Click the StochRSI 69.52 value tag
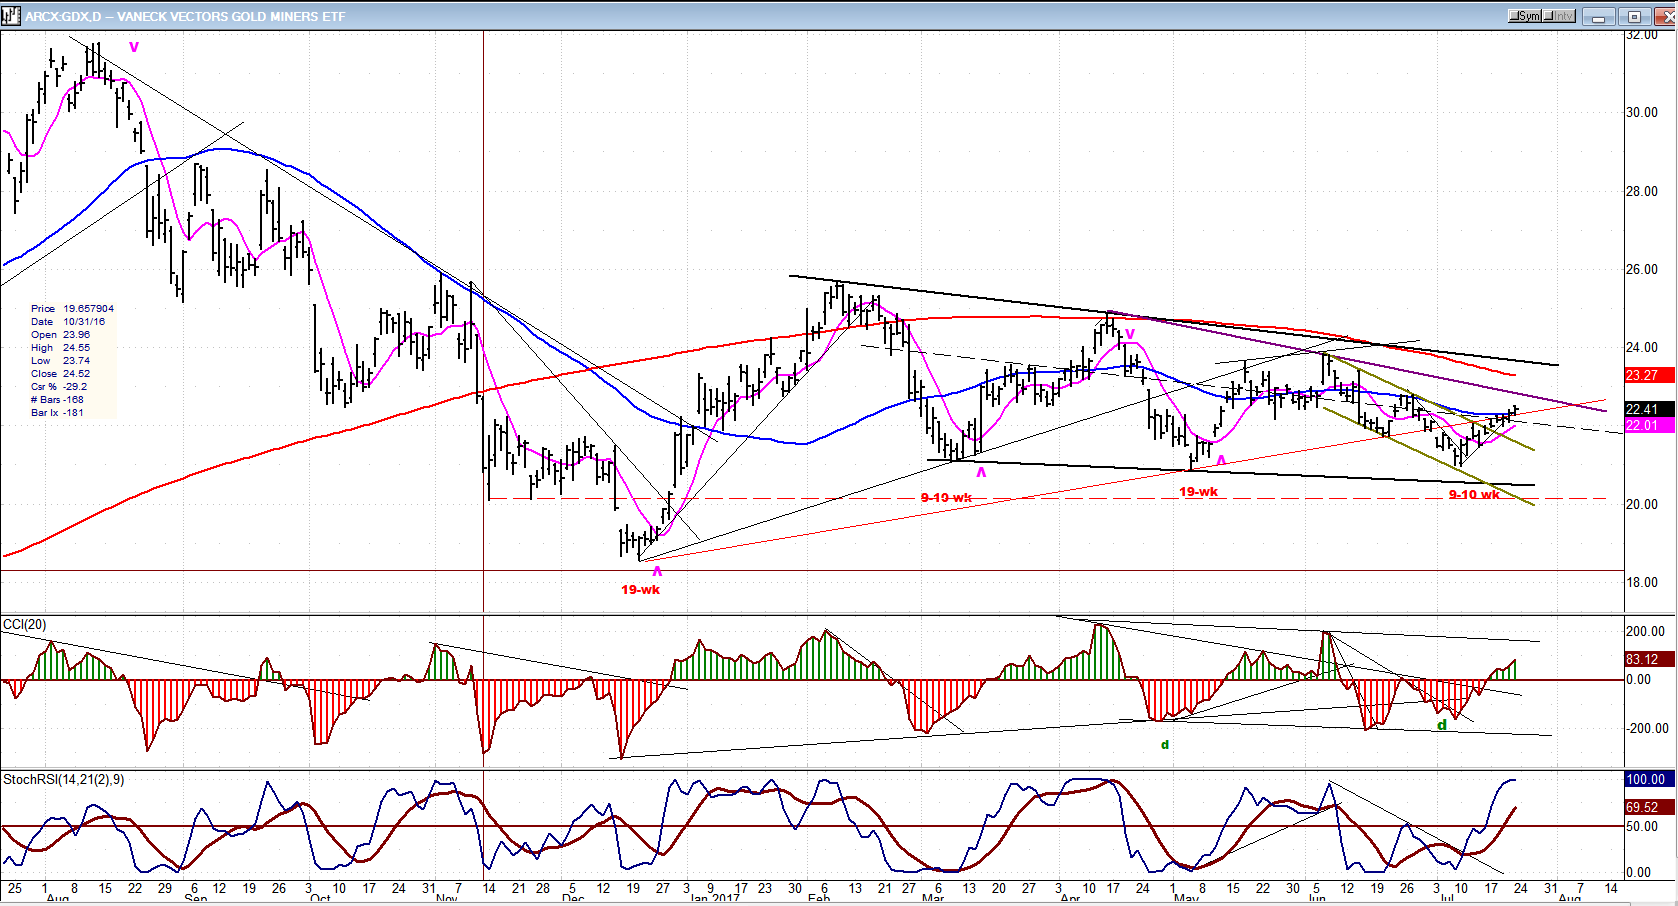The image size is (1678, 906). (1642, 807)
